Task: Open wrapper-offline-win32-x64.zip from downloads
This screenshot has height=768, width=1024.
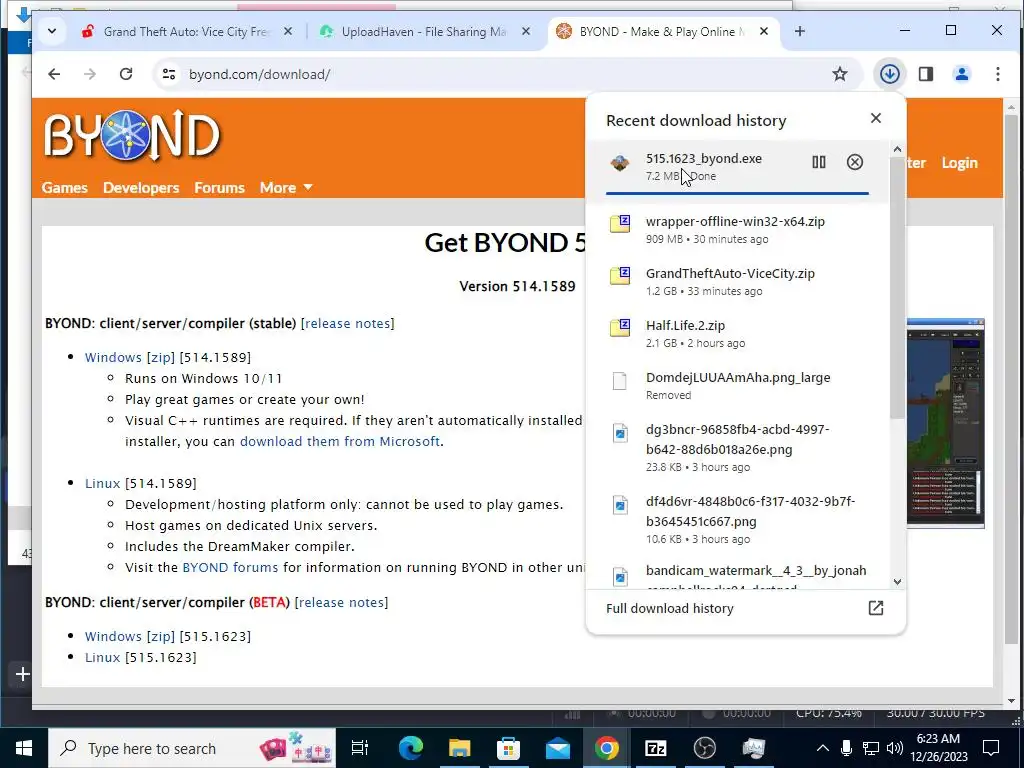Action: [738, 230]
